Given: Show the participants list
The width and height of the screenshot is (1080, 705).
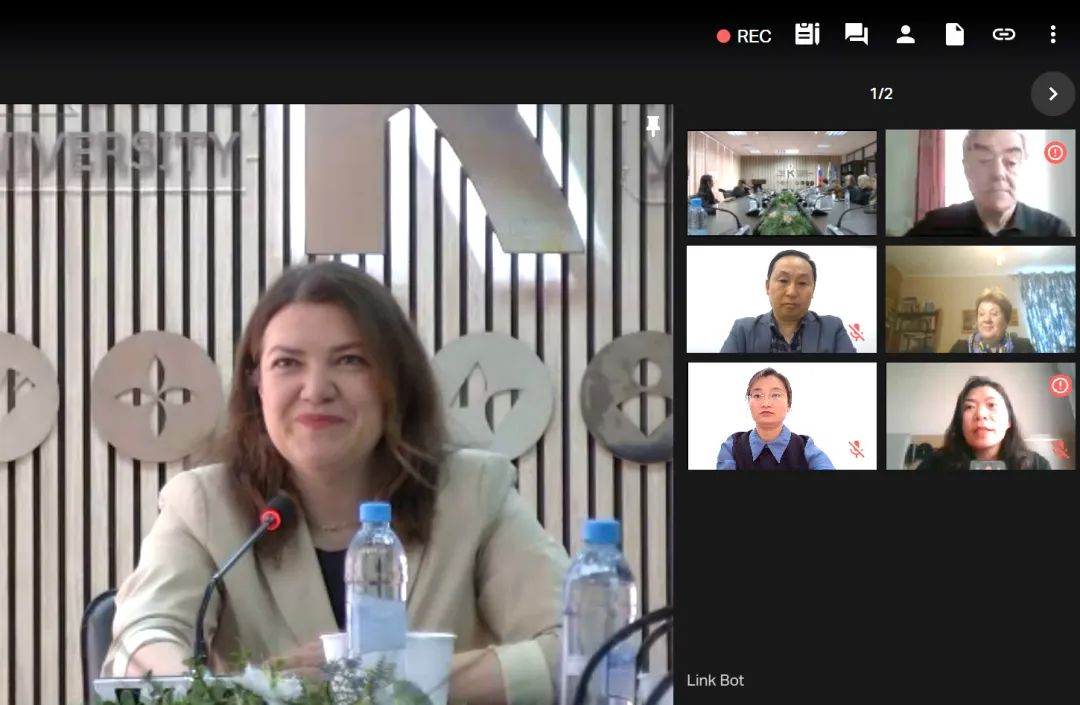Looking at the screenshot, I should tap(905, 35).
